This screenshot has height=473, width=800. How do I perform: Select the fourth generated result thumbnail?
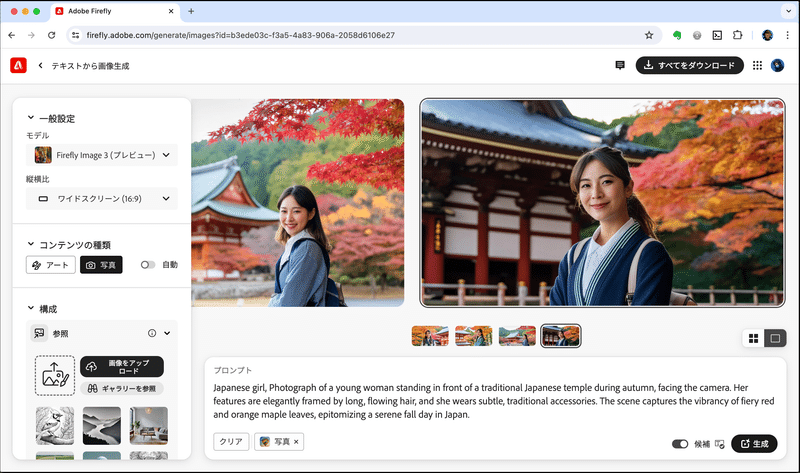coord(561,336)
